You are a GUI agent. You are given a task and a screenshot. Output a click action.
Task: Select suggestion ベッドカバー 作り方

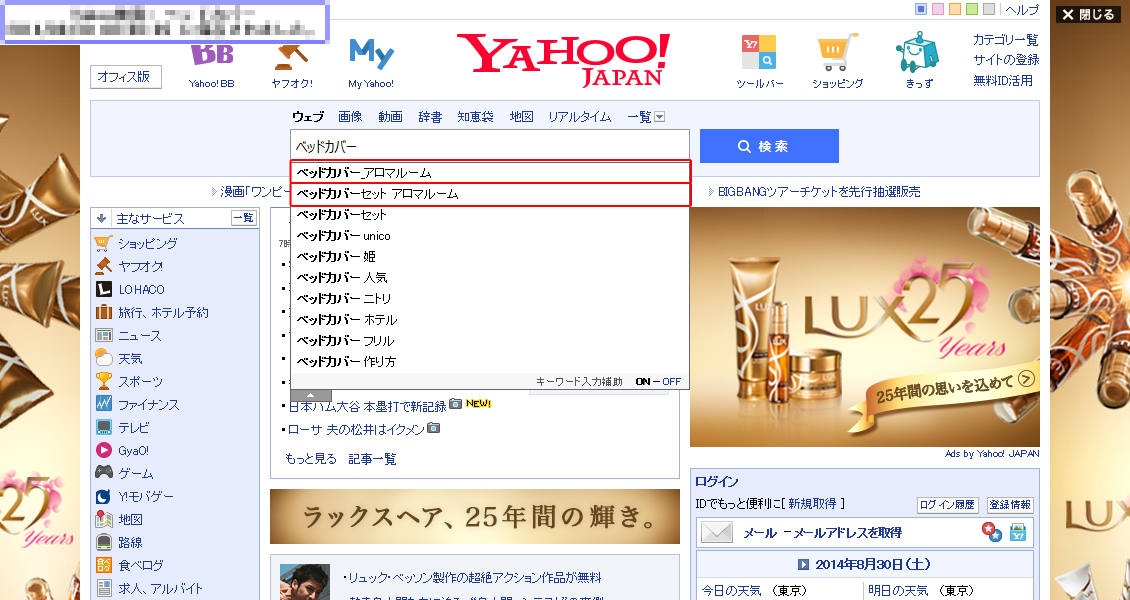tap(490, 361)
